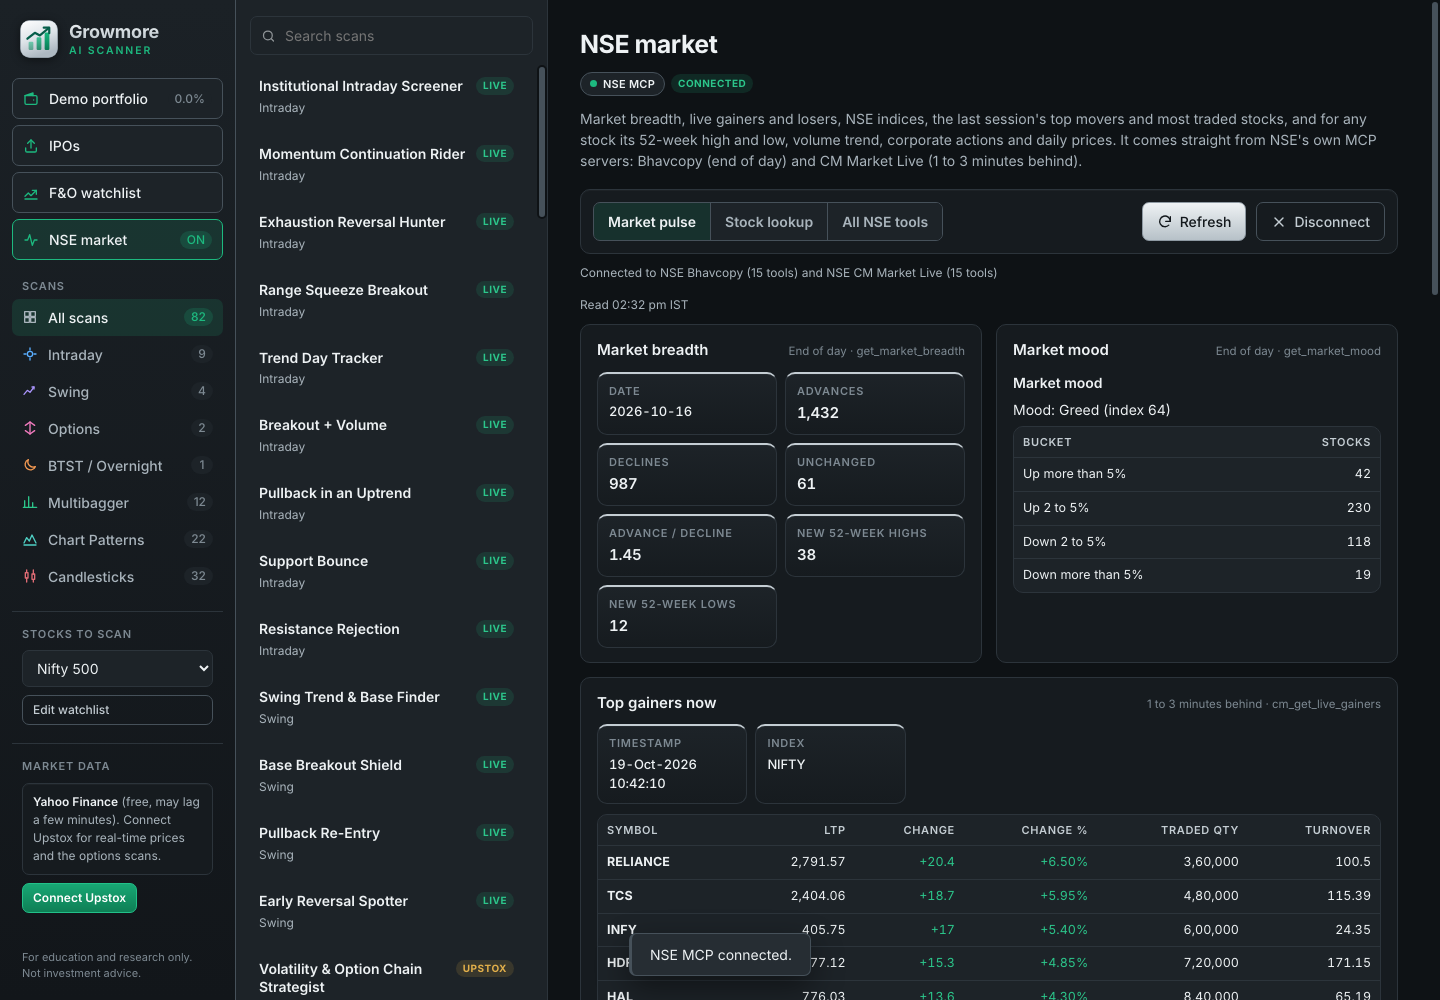Click the Chart Patterns icon

(30, 540)
